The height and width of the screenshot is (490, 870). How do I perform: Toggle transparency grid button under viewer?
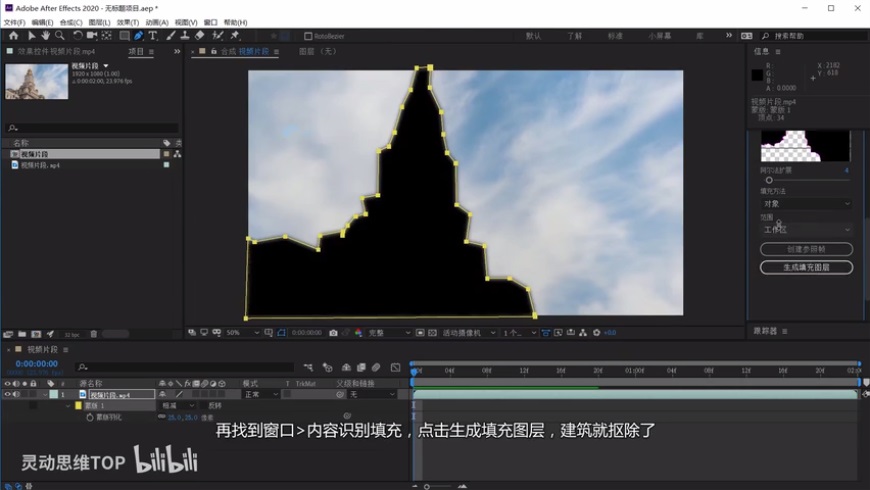tap(432, 333)
